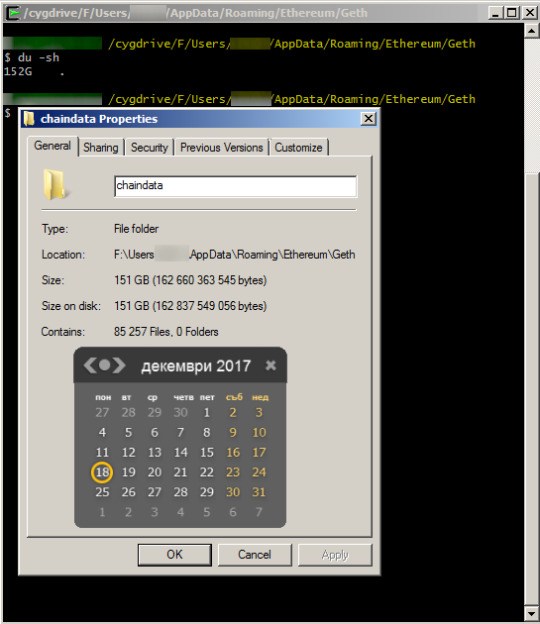
Task: Click the 'декември 2017' calendar header
Action: 196,366
